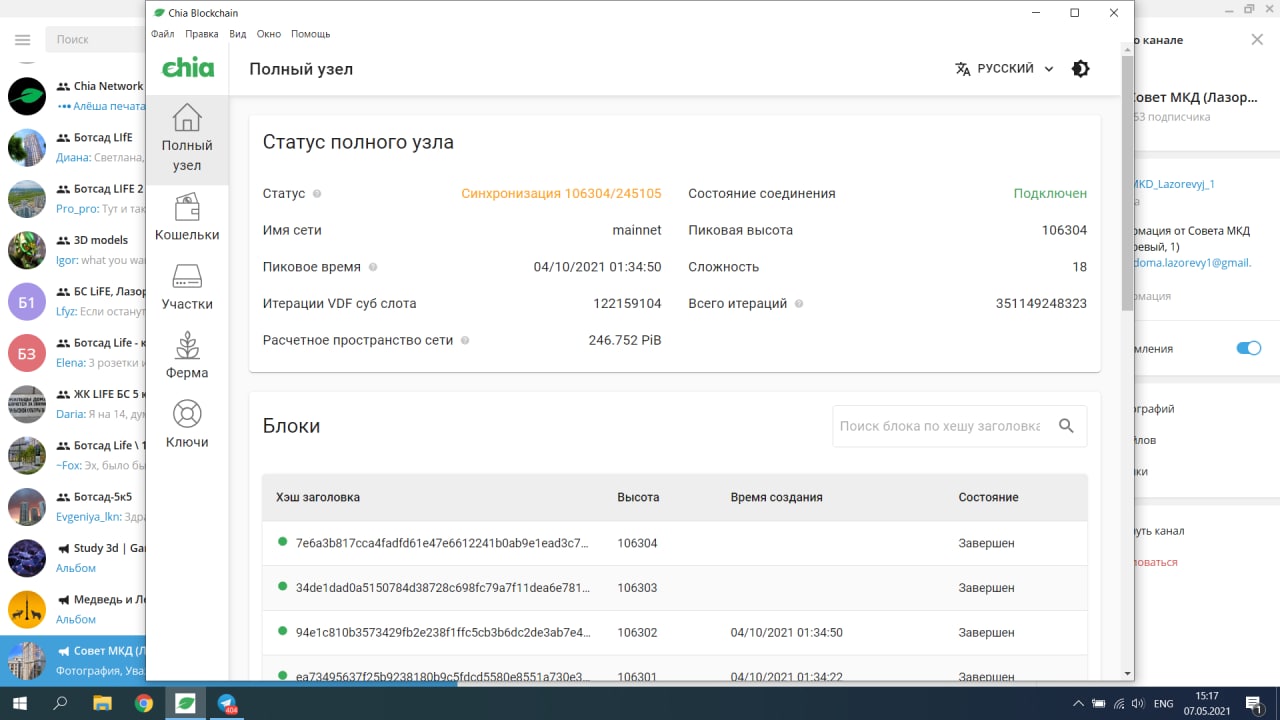
Task: Open 3D models chat in Telegram
Action: pos(73,250)
